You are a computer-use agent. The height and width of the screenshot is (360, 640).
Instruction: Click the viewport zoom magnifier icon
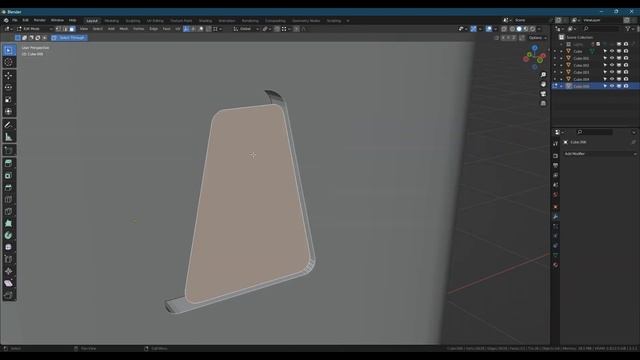(543, 75)
